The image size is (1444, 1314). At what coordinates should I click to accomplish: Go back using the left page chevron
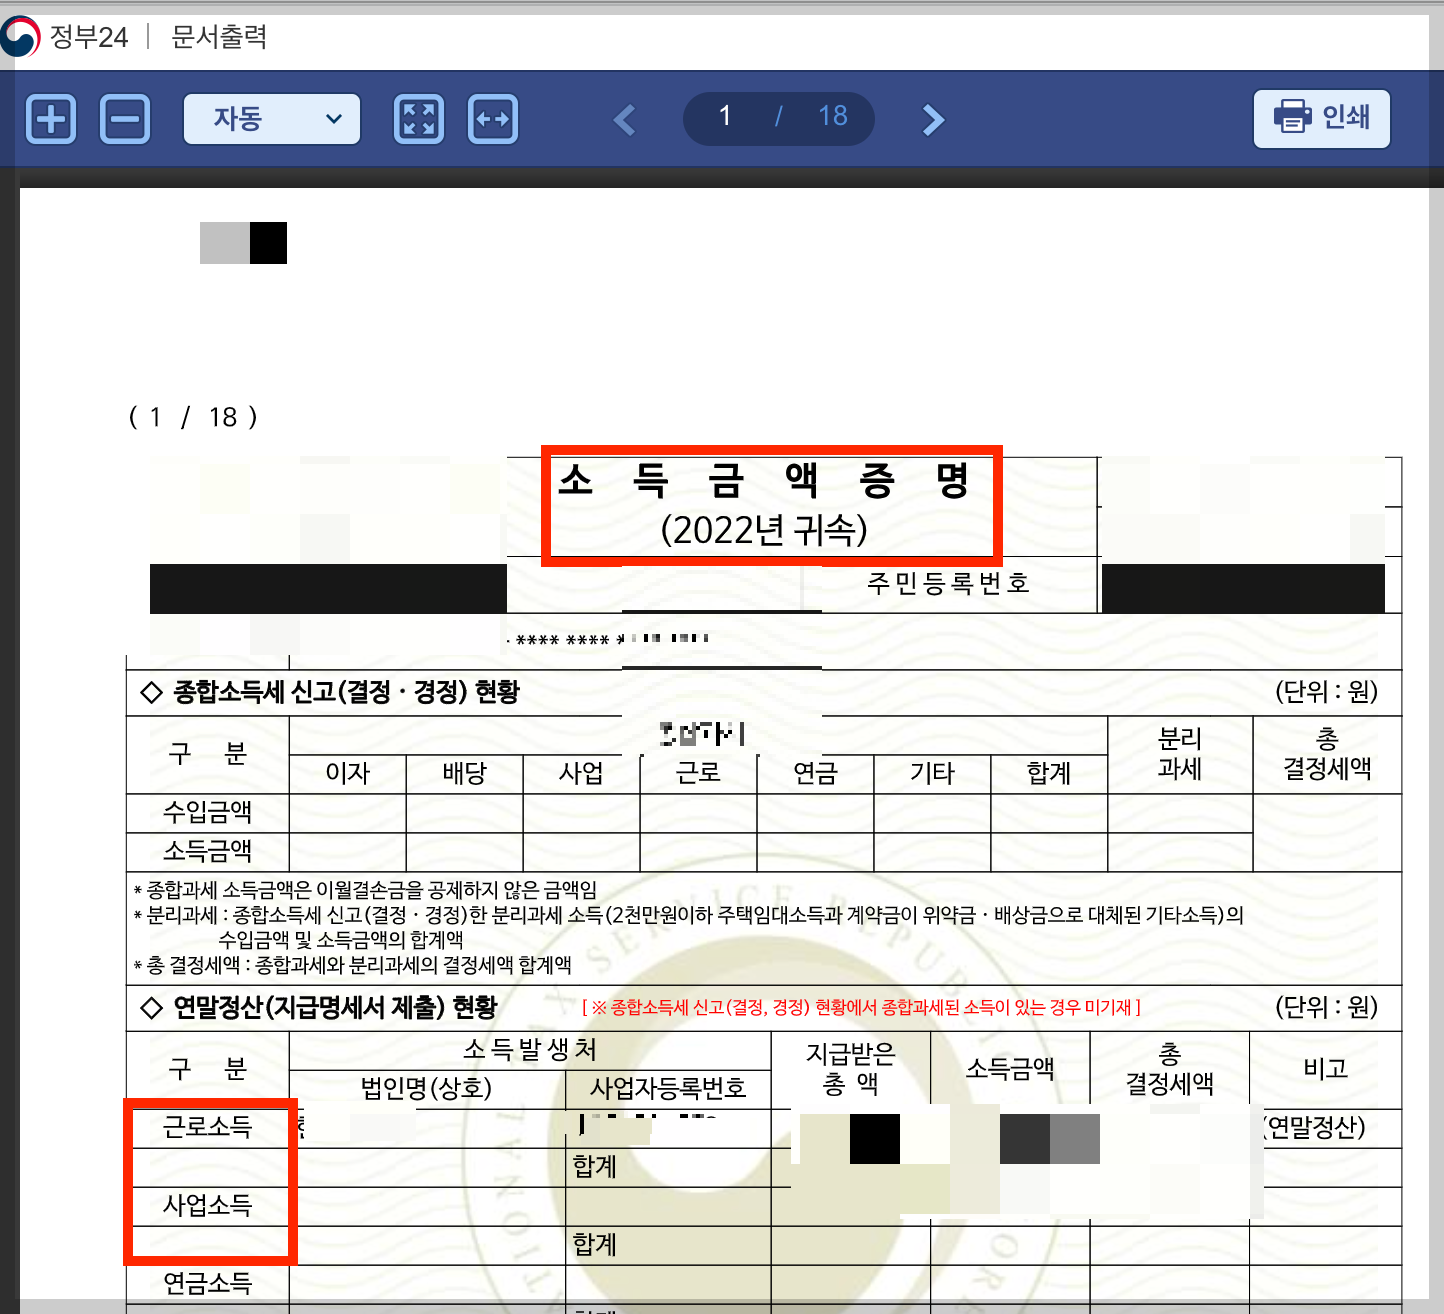(625, 118)
